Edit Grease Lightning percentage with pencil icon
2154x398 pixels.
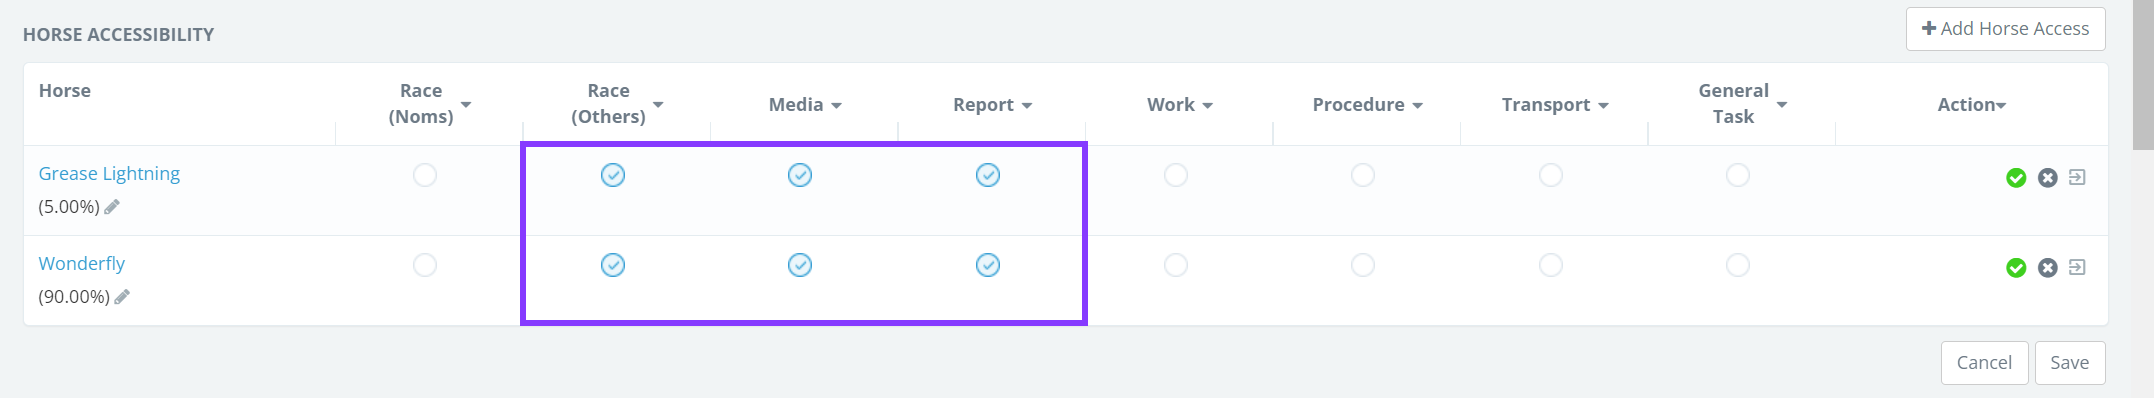[112, 207]
